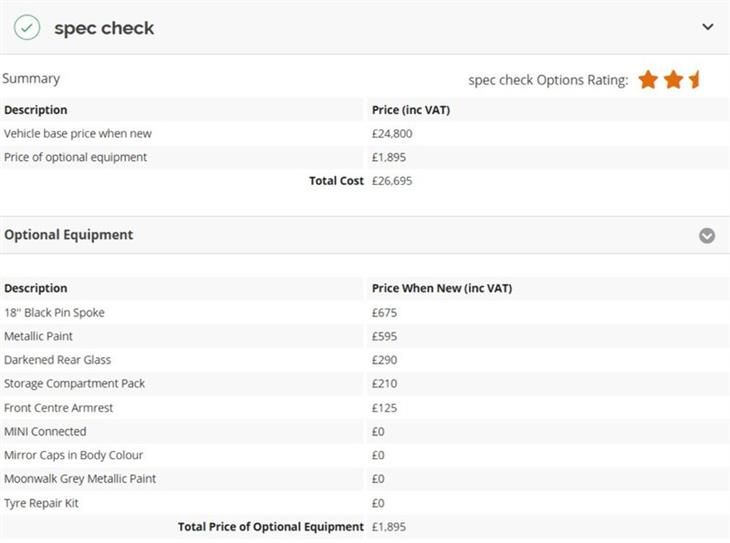Screen dimensions: 730x543
Task: Click the Tyre Repair Kit entry
Action: (41, 503)
